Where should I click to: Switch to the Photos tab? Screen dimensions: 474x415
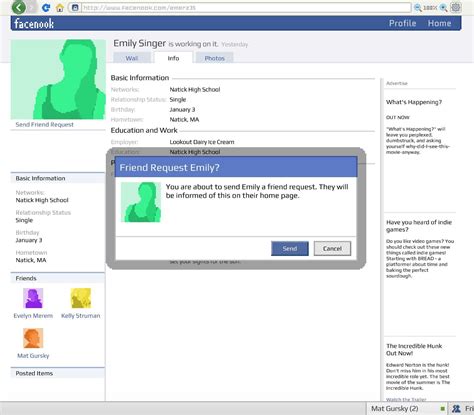[x=214, y=58]
